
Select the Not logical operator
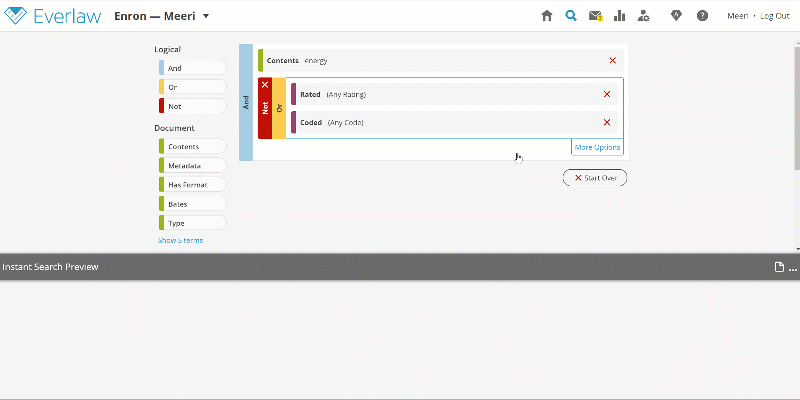(192, 106)
